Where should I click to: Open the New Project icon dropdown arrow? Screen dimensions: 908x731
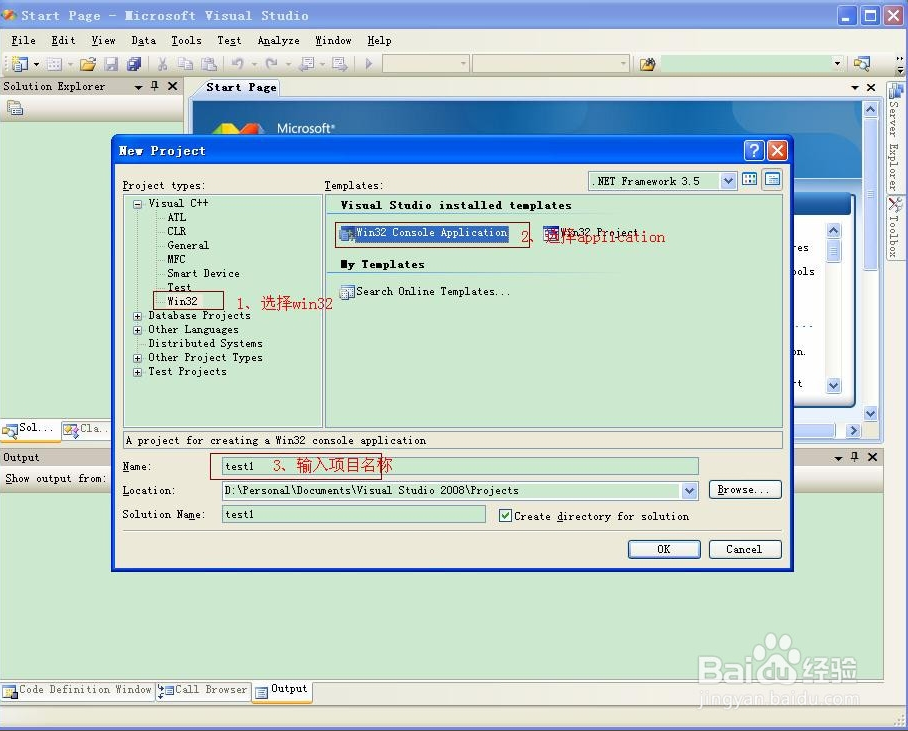(36, 64)
